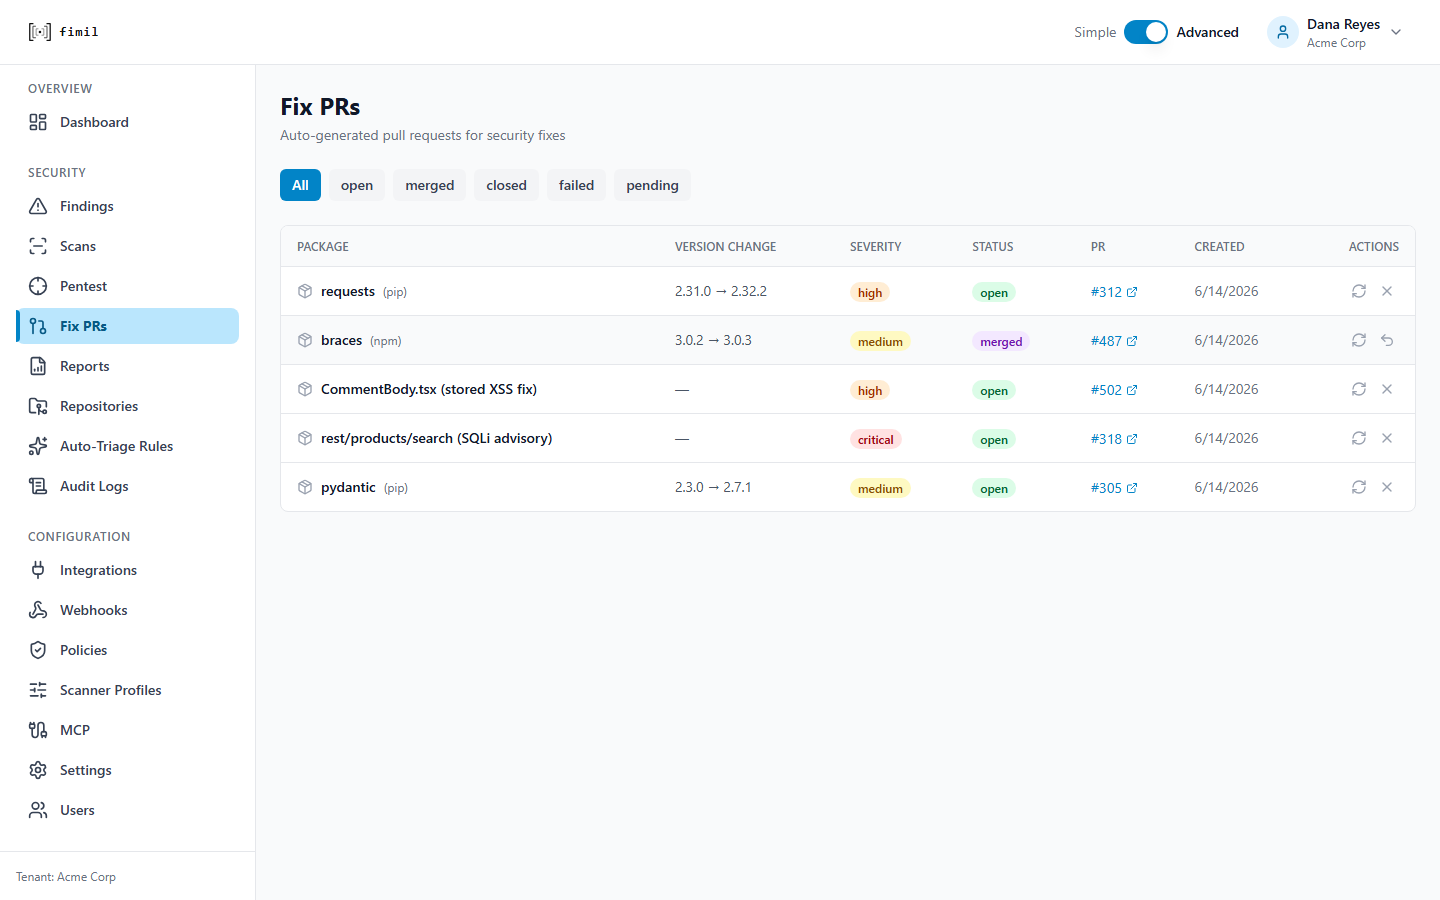Open pull request #312 link
This screenshot has width=1440, height=900.
coord(1114,292)
